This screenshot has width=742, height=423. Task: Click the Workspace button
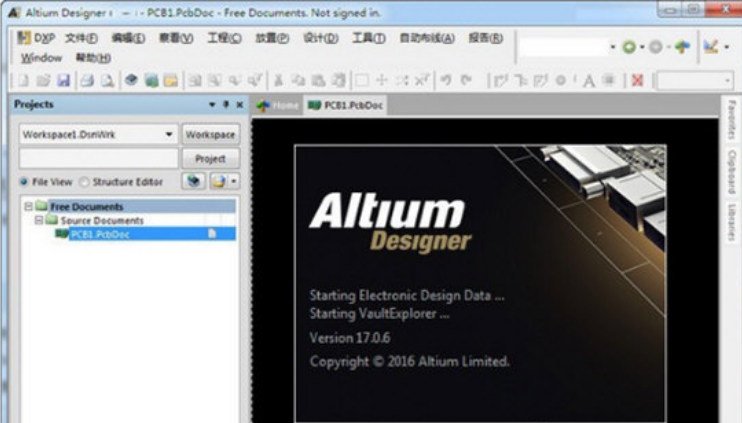pyautogui.click(x=211, y=134)
